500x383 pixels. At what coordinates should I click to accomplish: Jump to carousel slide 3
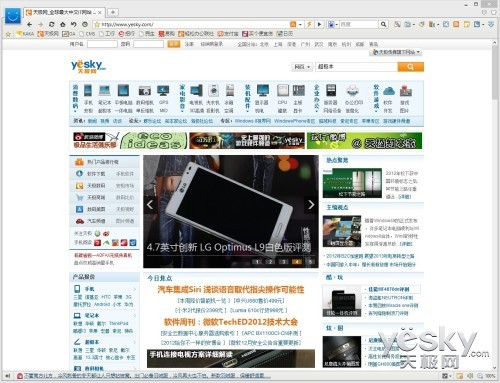(x=284, y=262)
